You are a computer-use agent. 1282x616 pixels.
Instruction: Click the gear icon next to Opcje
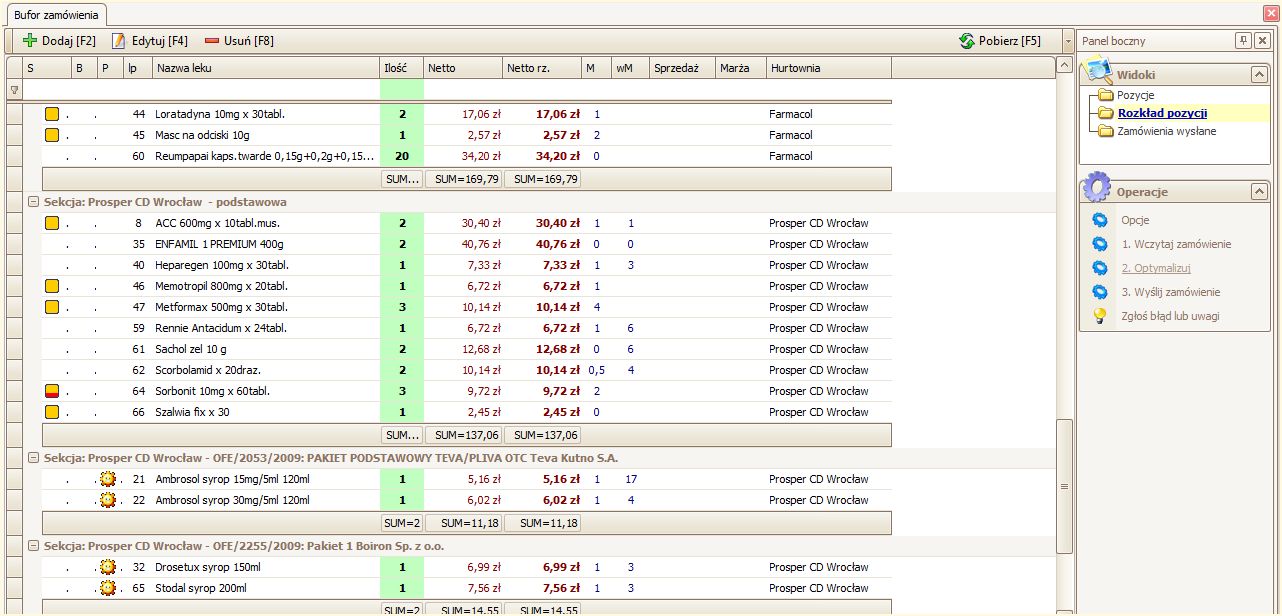(x=1100, y=220)
